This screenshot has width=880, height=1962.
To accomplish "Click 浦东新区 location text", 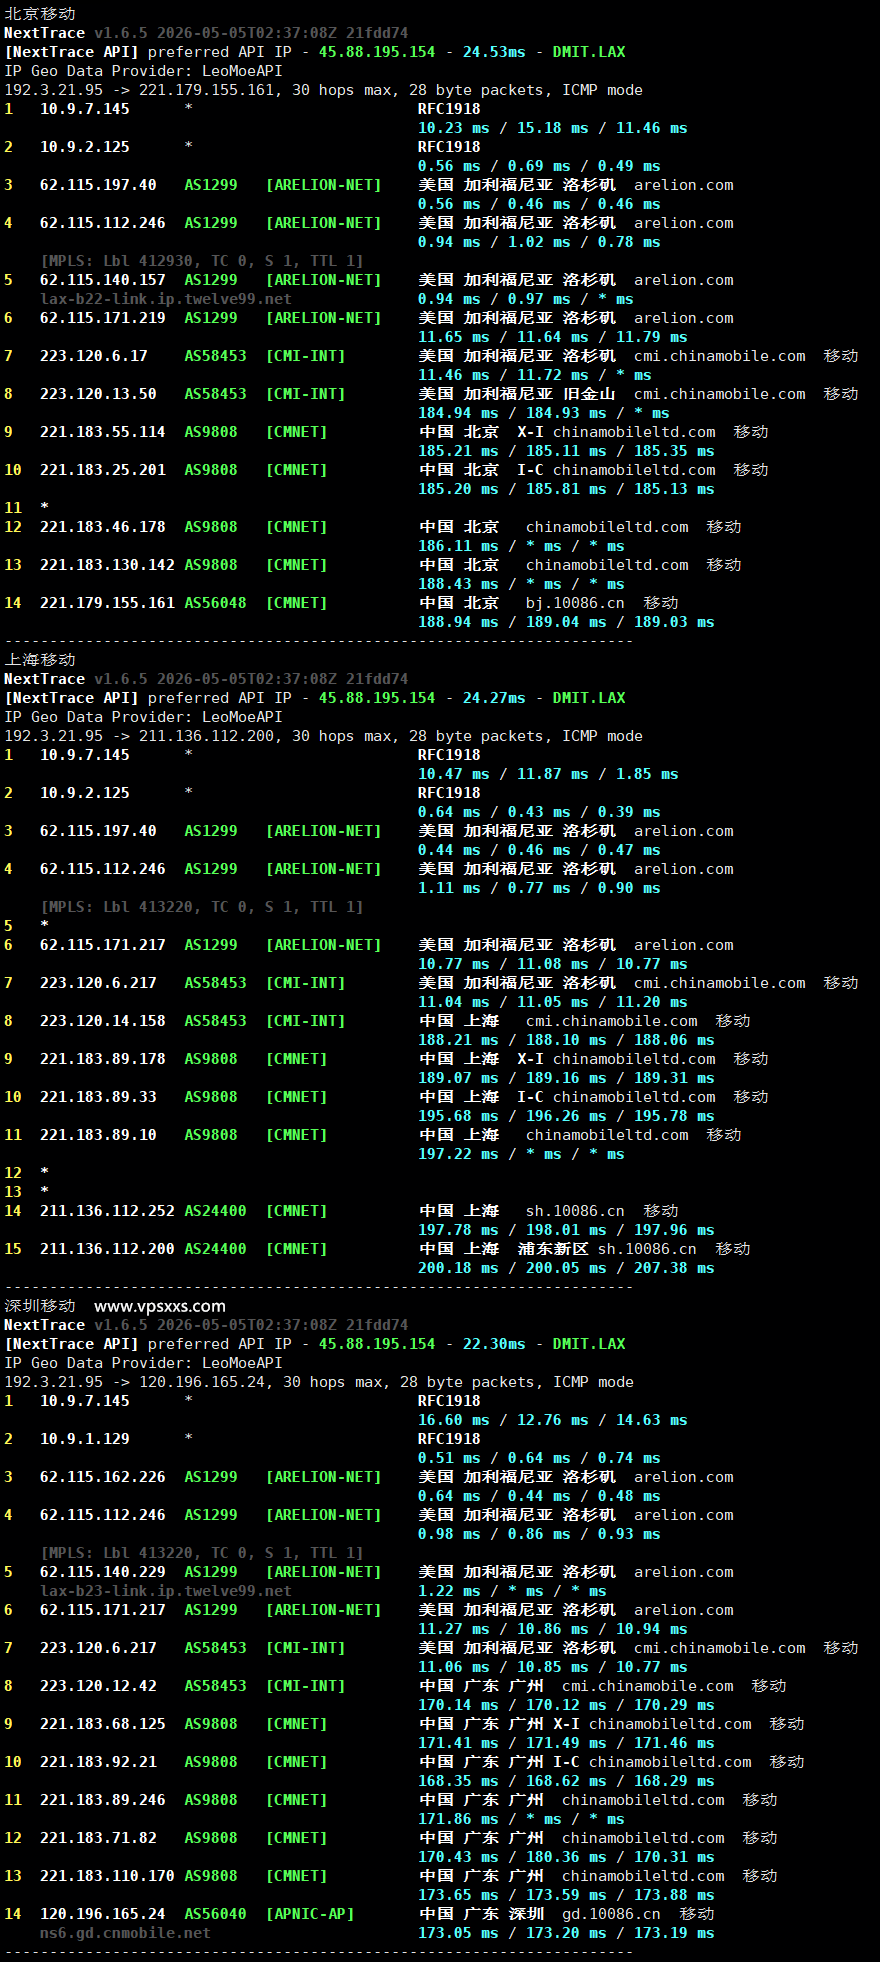I will click(553, 1249).
